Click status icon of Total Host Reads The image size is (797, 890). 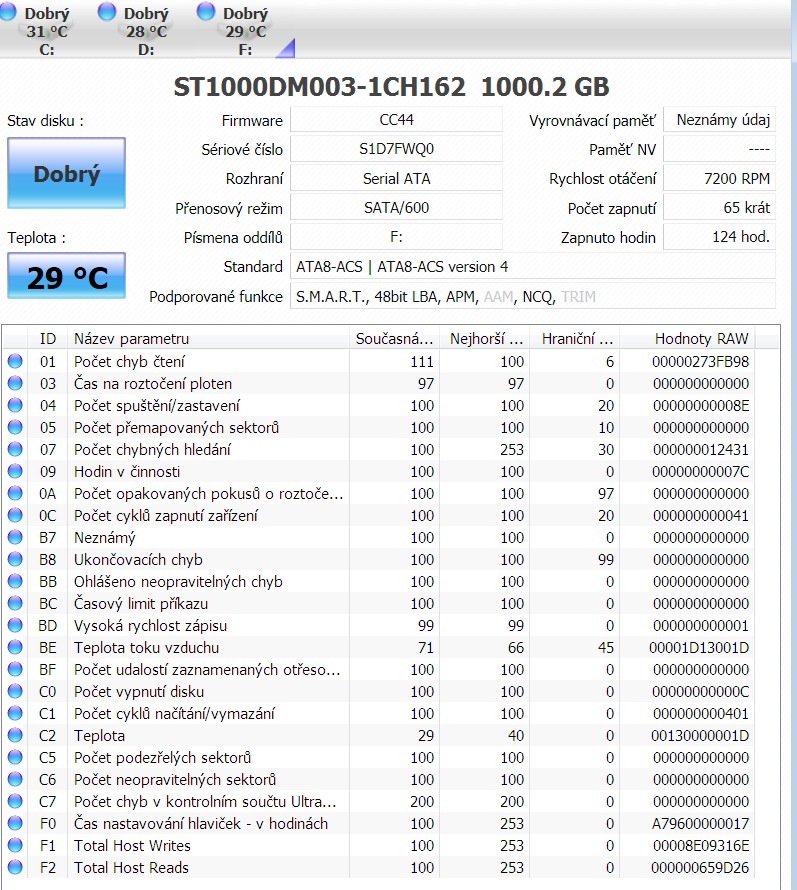tap(15, 867)
